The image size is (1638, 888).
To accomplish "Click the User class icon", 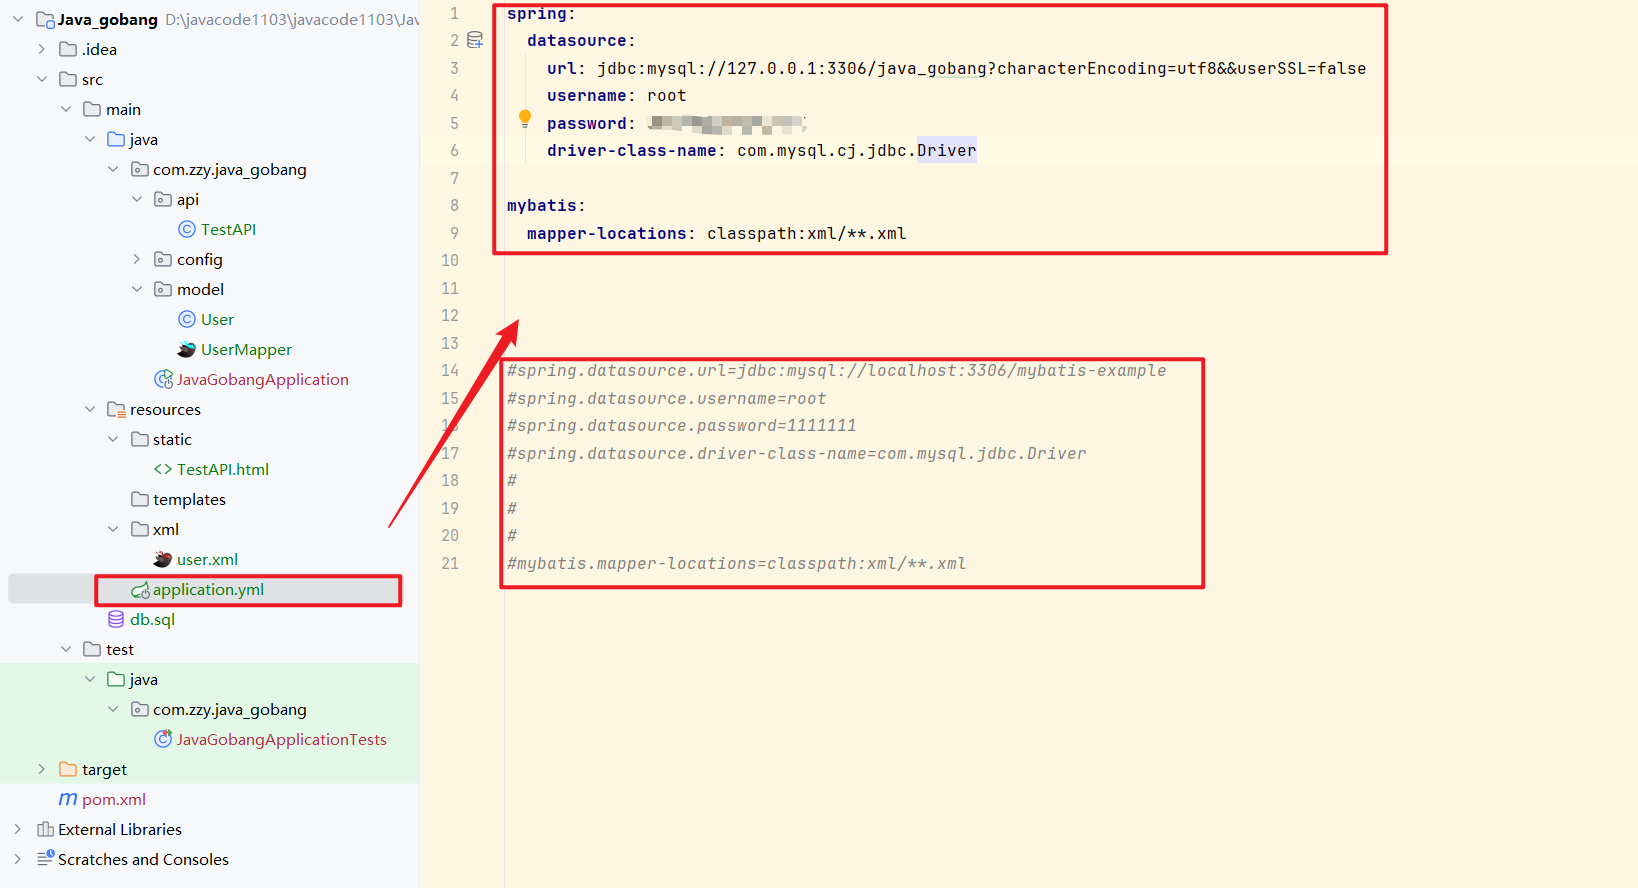I will click(187, 319).
